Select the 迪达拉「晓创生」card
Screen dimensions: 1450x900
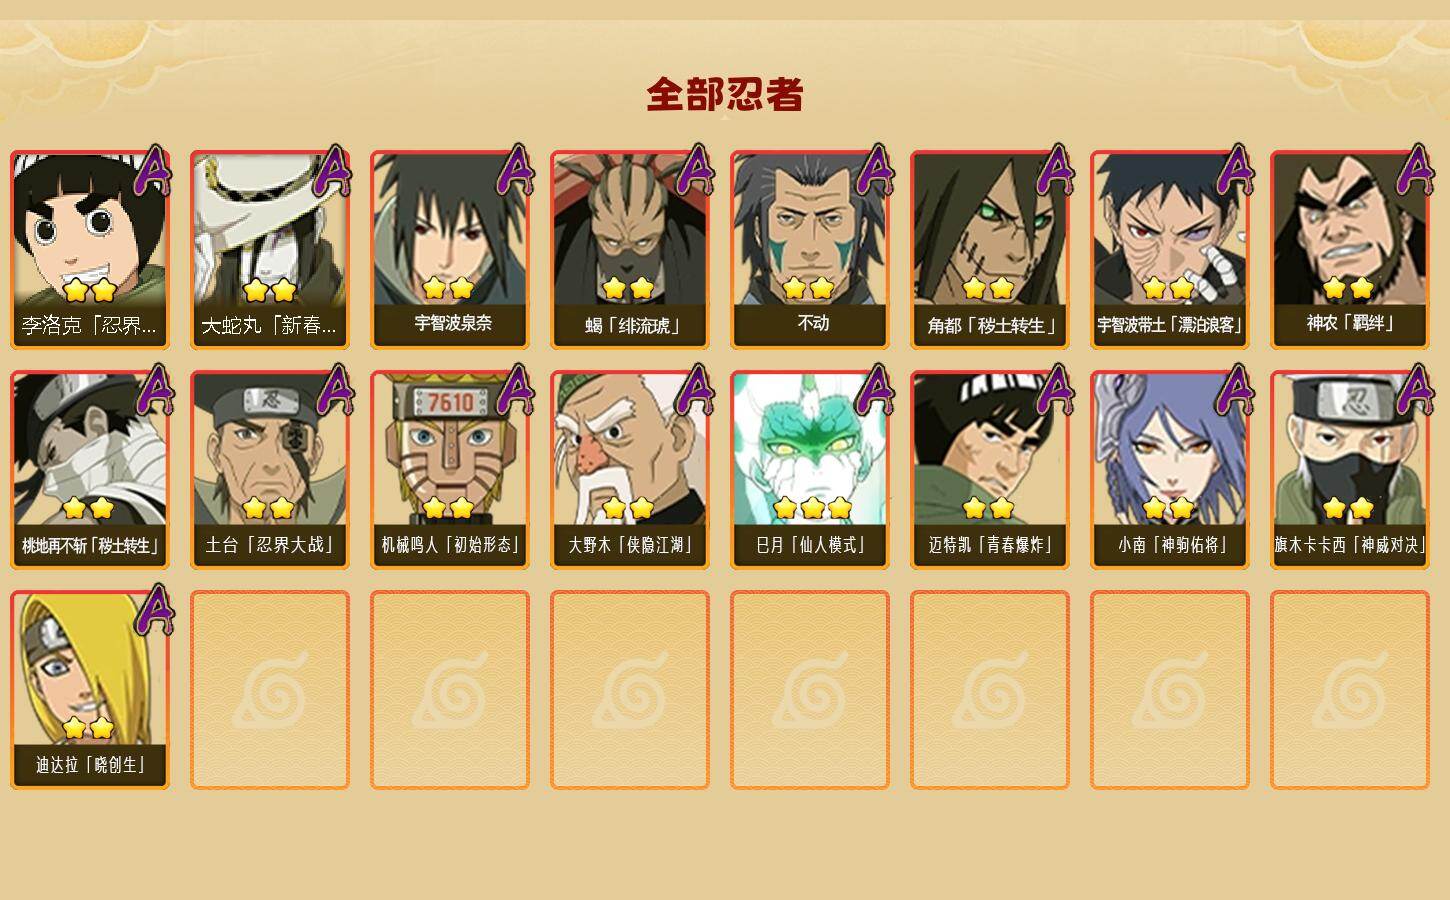click(x=90, y=690)
